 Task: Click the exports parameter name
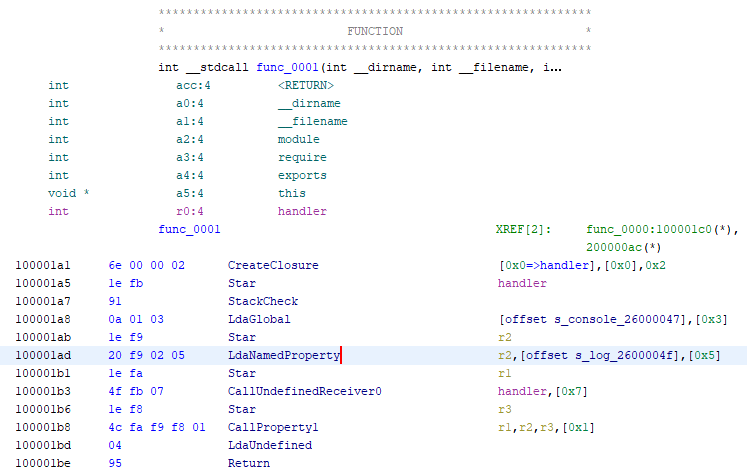click(x=302, y=176)
